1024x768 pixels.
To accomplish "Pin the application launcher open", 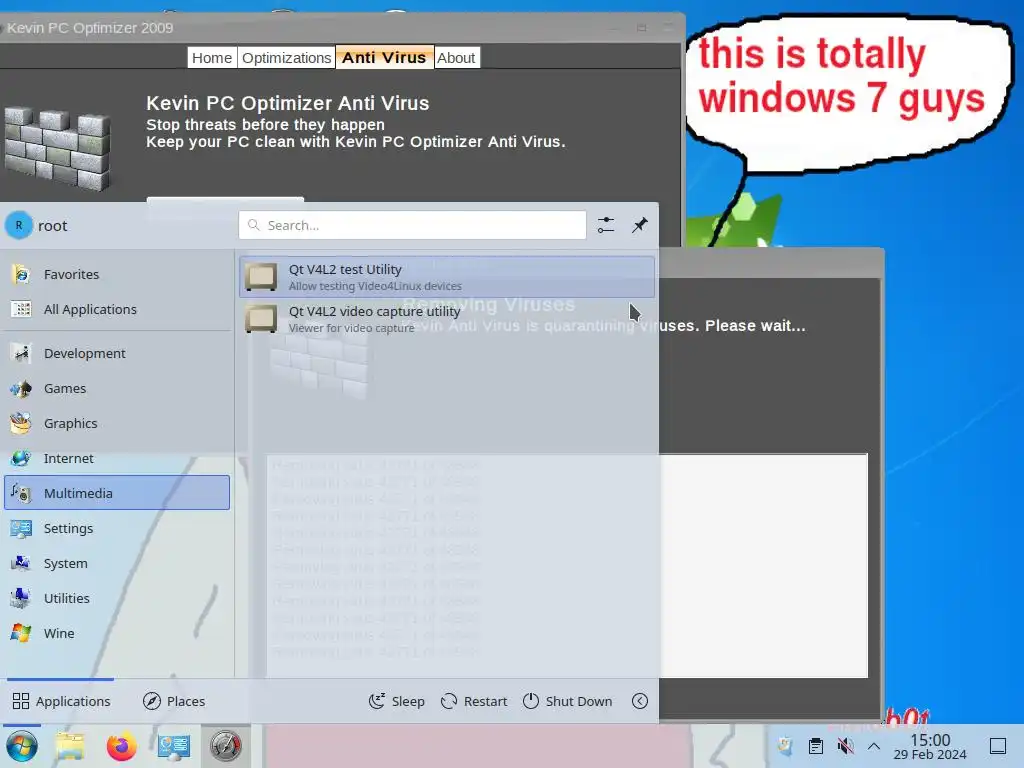I will point(640,225).
